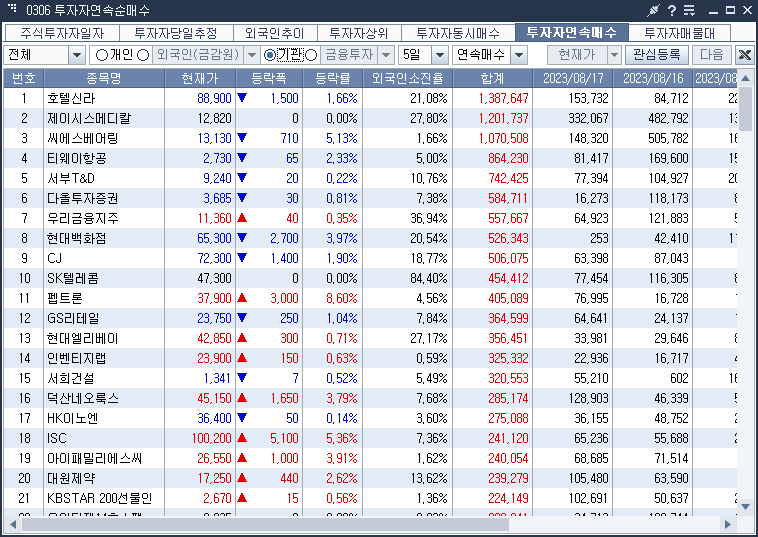This screenshot has height=537, width=758.
Task: Click the horizontal scrollbar right arrow
Action: pos(728,524)
